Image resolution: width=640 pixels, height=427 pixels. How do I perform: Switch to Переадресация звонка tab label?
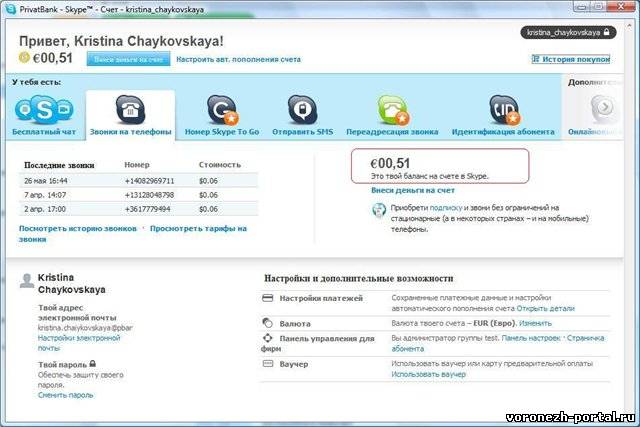click(x=392, y=132)
